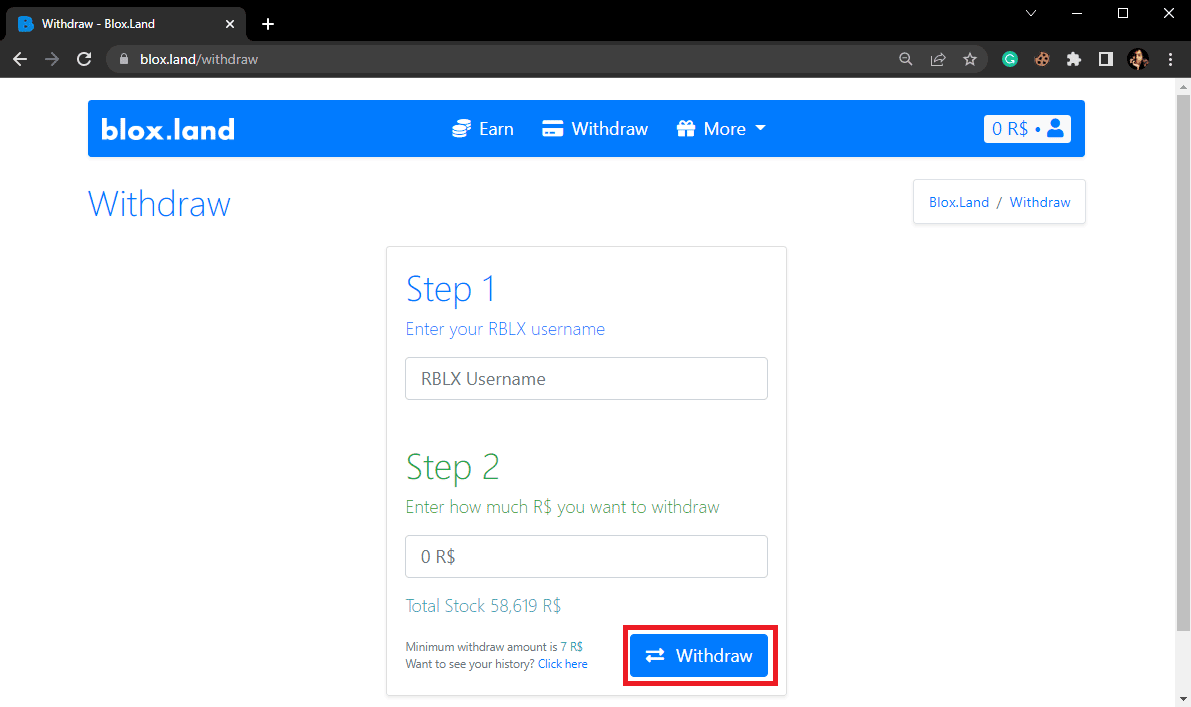Click the Blox.Land breadcrumb link
The width and height of the screenshot is (1191, 707).
(959, 202)
